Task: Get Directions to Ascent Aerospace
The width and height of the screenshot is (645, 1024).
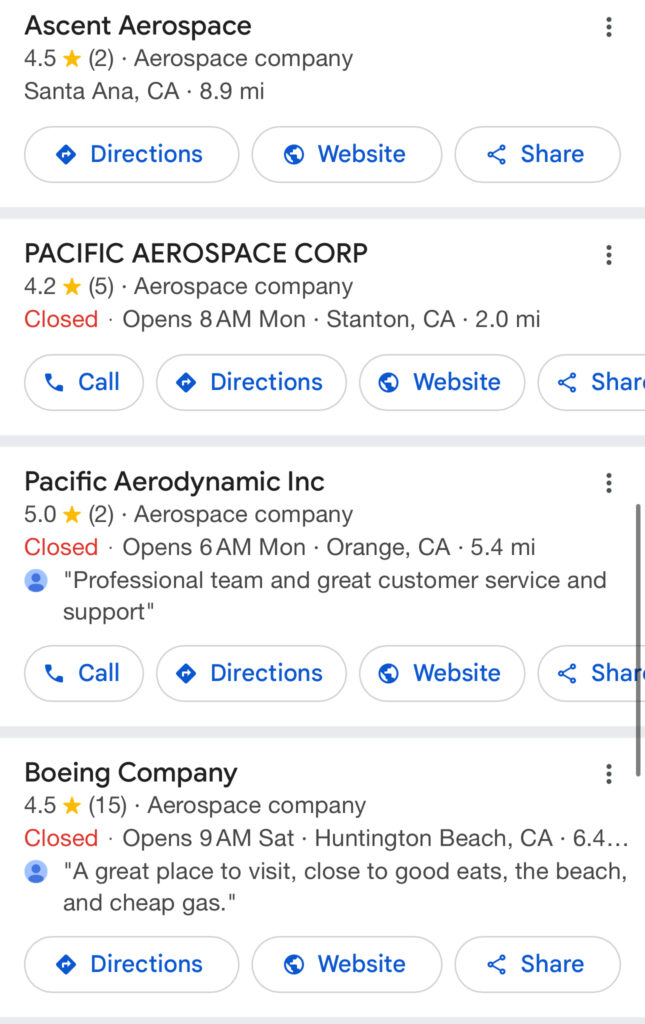Action: click(131, 154)
